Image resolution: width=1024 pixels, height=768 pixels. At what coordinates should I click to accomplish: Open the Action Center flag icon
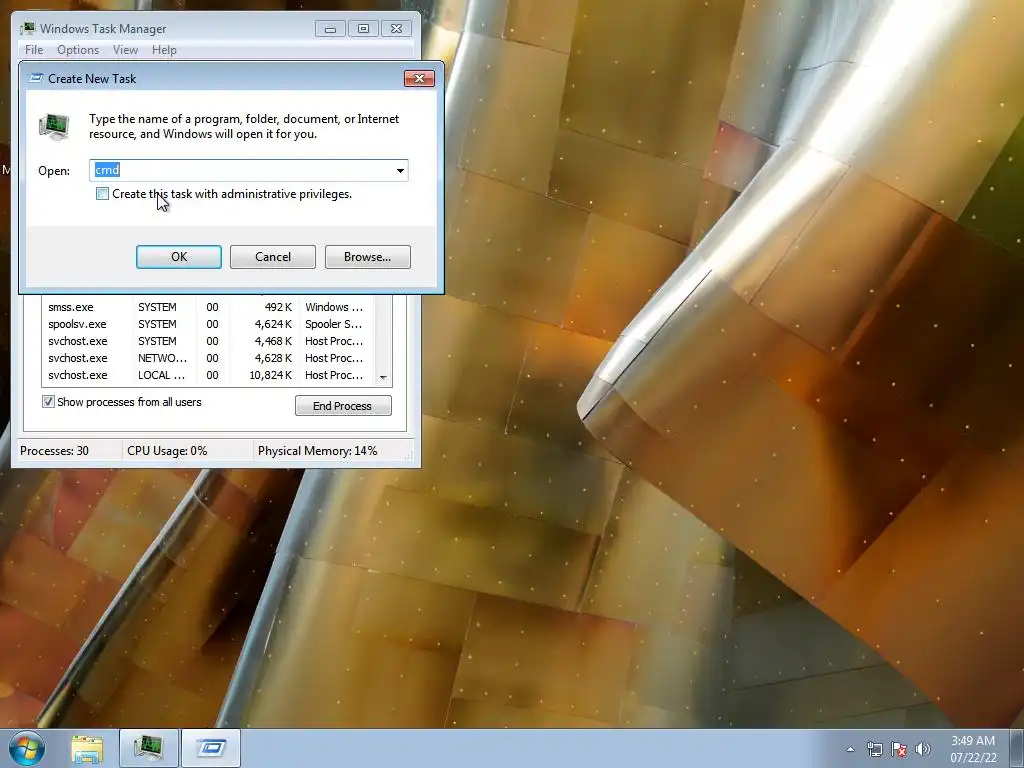tap(899, 749)
